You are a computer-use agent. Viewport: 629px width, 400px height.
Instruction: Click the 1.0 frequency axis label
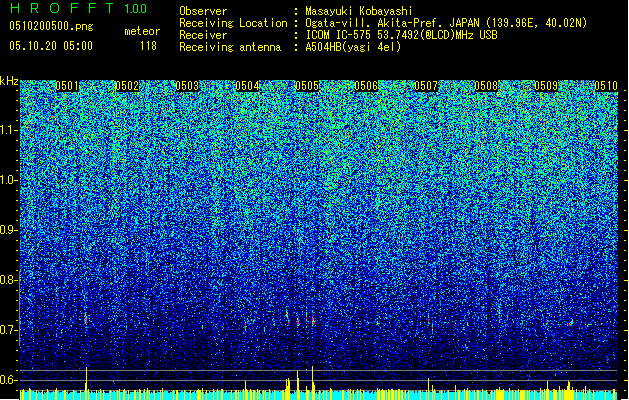(8, 180)
